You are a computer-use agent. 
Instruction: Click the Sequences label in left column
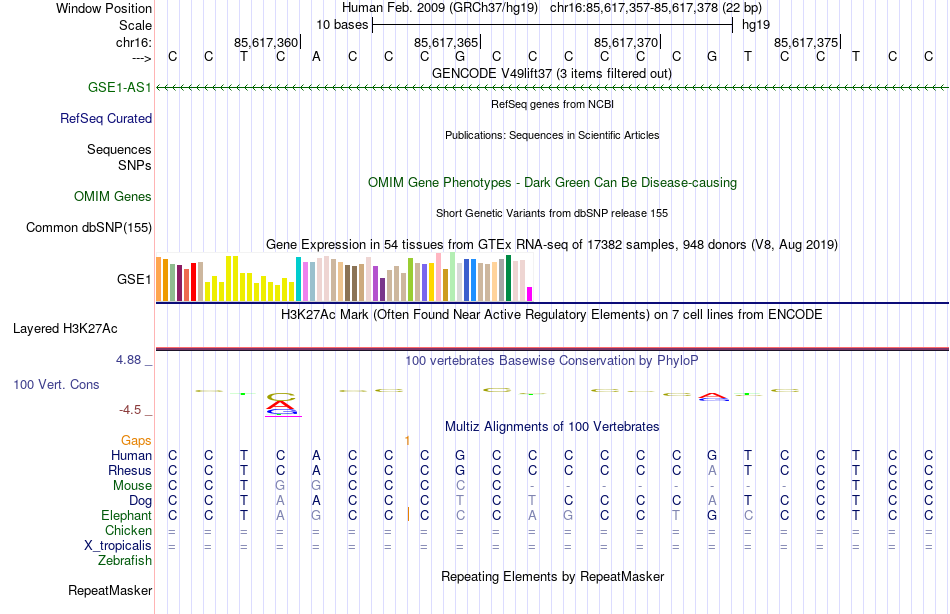click(x=119, y=149)
